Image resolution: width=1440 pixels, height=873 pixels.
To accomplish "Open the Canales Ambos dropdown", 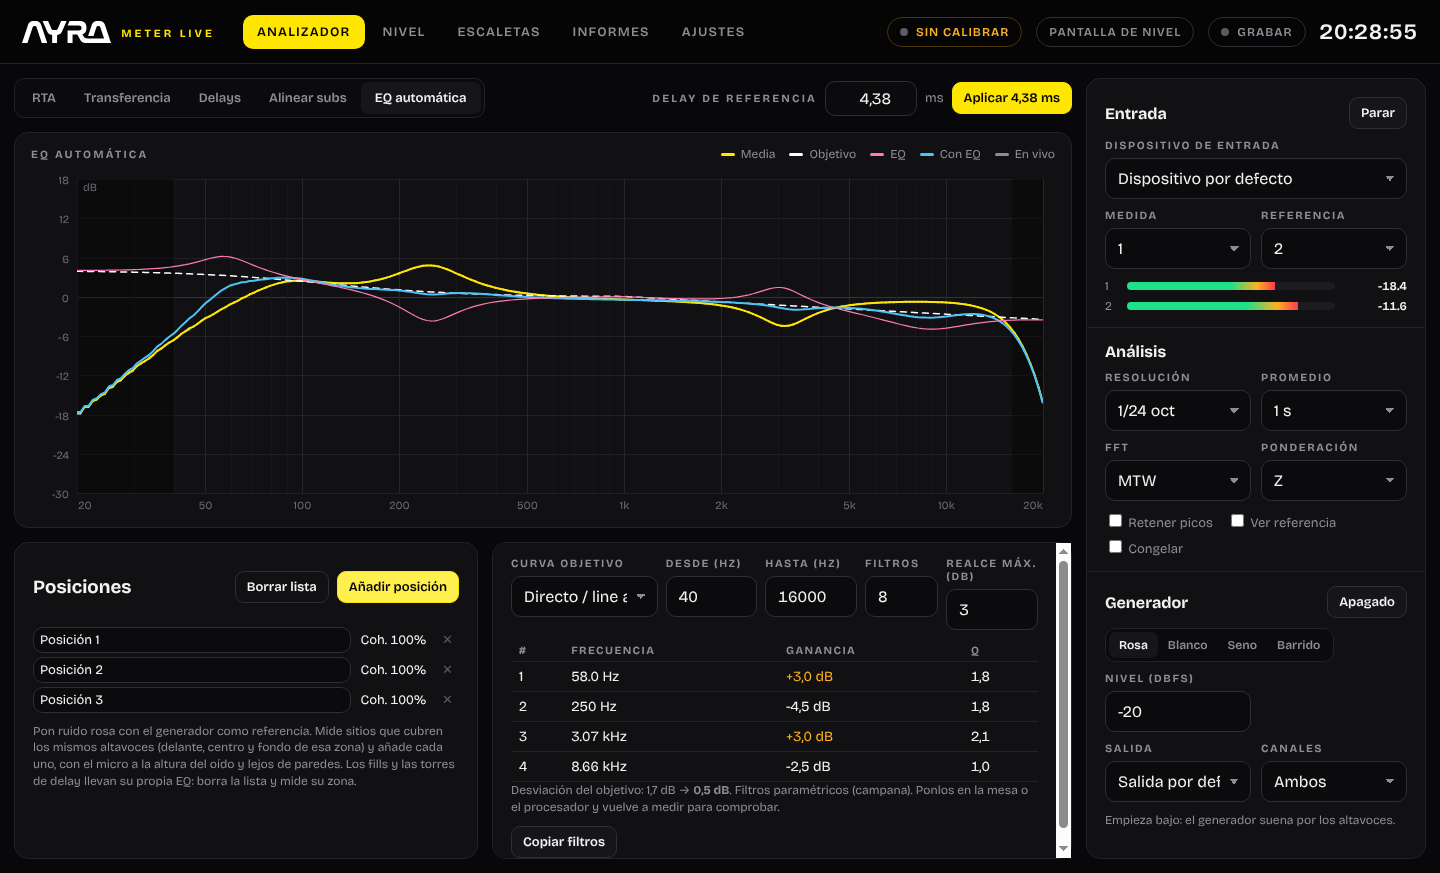I will click(x=1333, y=782).
